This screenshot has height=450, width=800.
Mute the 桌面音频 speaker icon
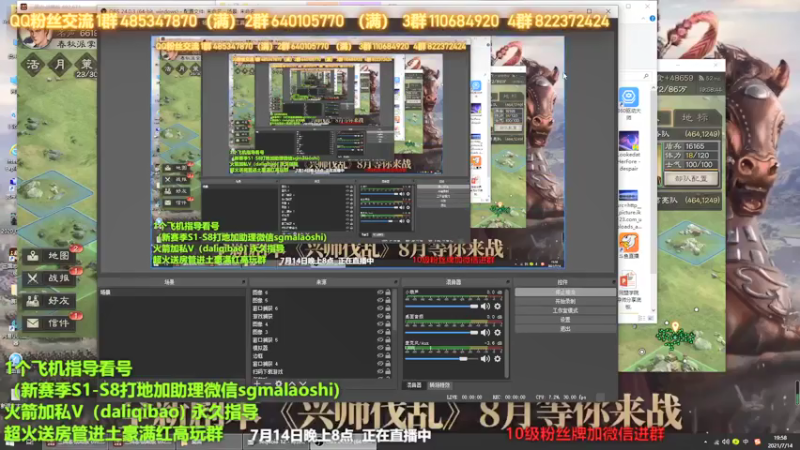pos(485,332)
